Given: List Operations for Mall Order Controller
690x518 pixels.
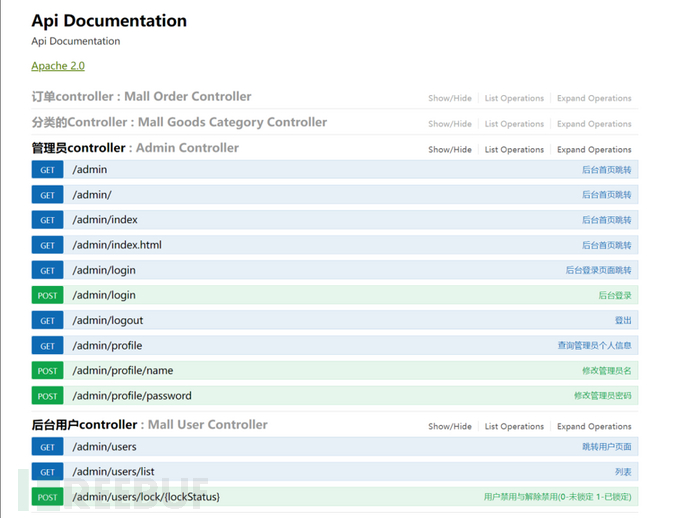Looking at the screenshot, I should pyautogui.click(x=514, y=99).
